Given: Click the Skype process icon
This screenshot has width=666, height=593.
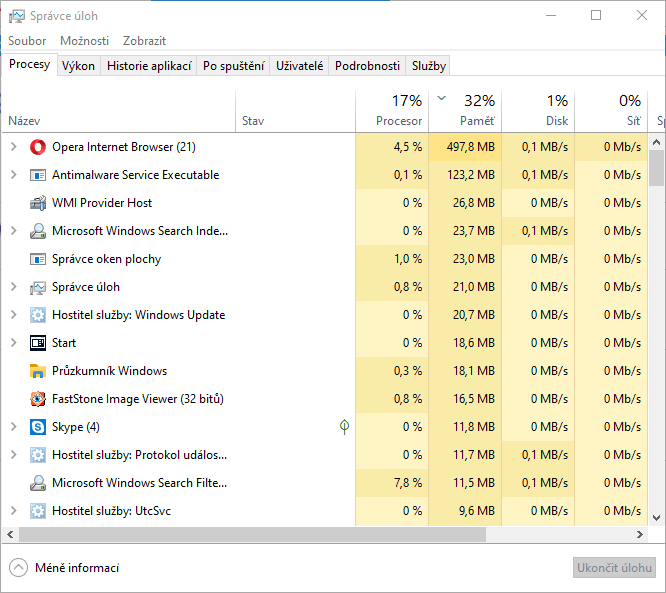Looking at the screenshot, I should [x=38, y=427].
